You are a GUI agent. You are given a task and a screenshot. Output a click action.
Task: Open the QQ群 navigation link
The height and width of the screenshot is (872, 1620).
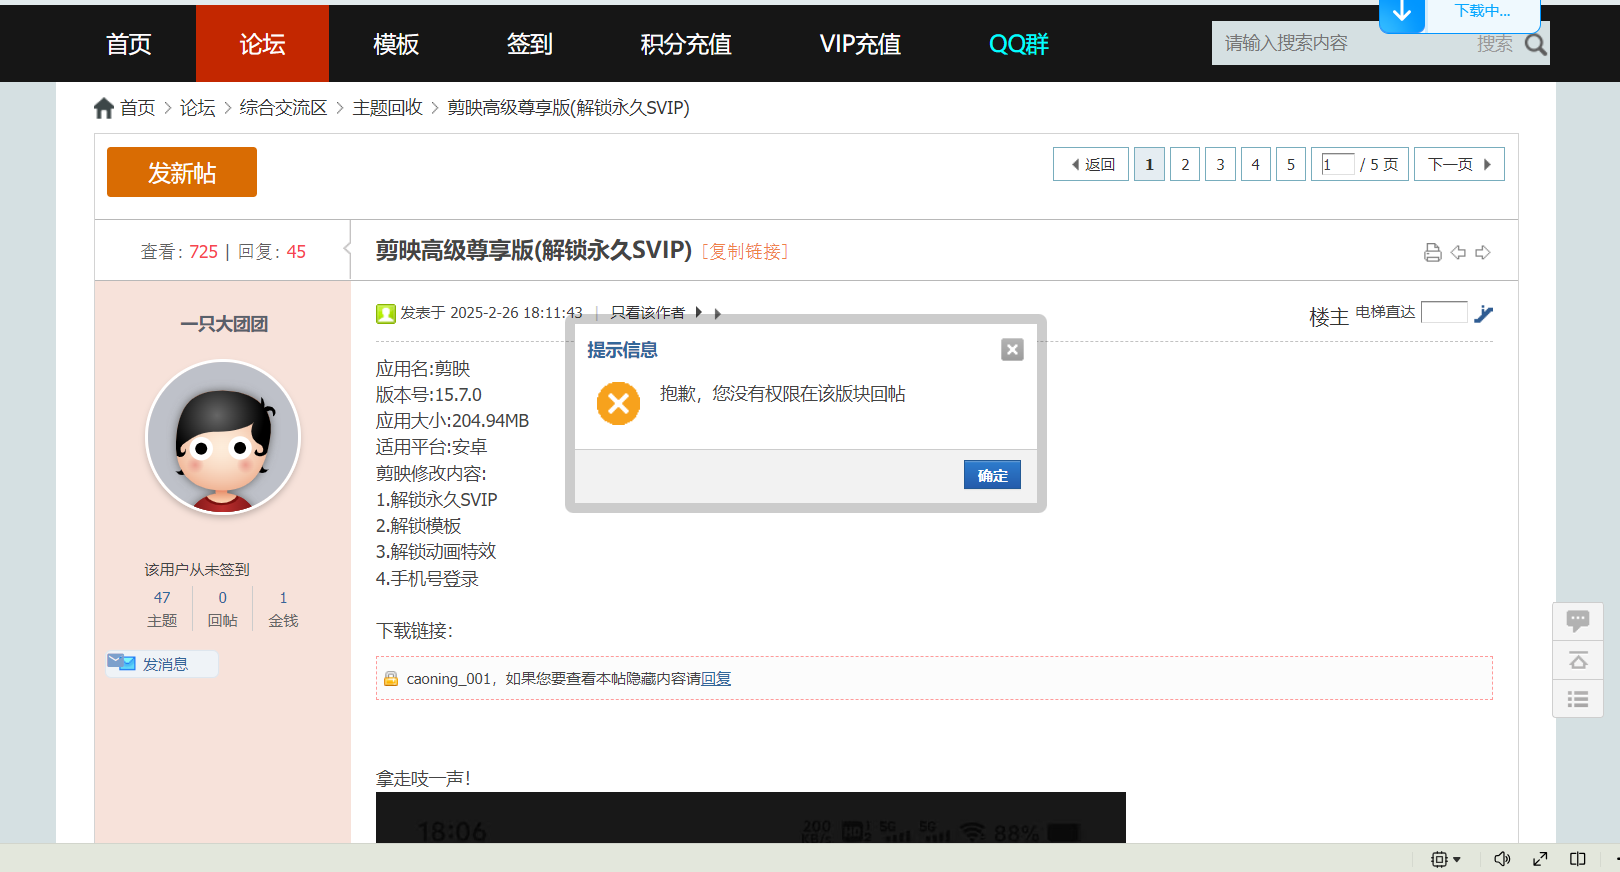tap(1018, 44)
